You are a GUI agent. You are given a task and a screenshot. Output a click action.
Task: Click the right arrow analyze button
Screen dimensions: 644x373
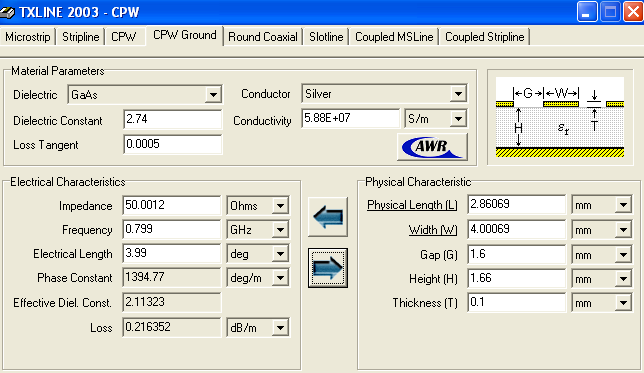click(x=328, y=268)
